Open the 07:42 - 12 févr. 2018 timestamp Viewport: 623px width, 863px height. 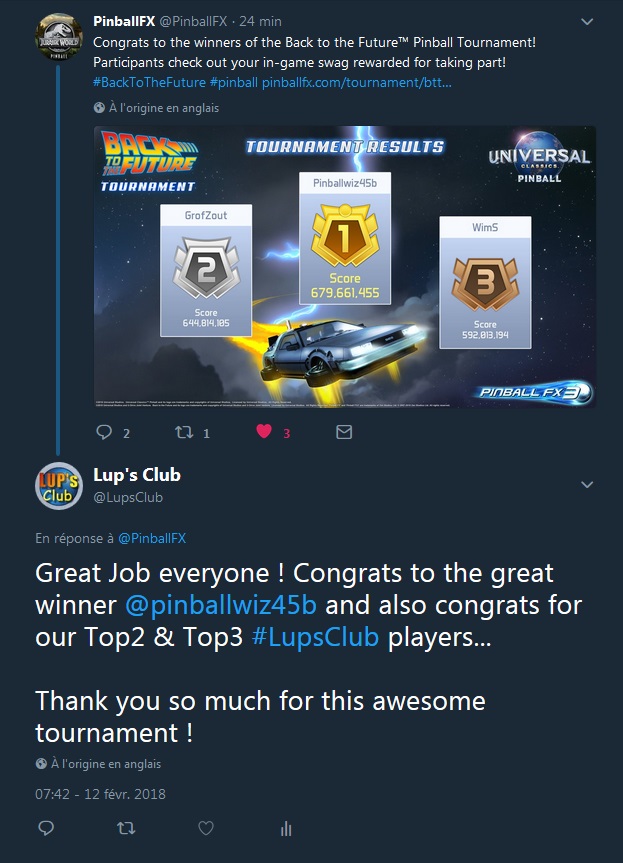coord(100,794)
